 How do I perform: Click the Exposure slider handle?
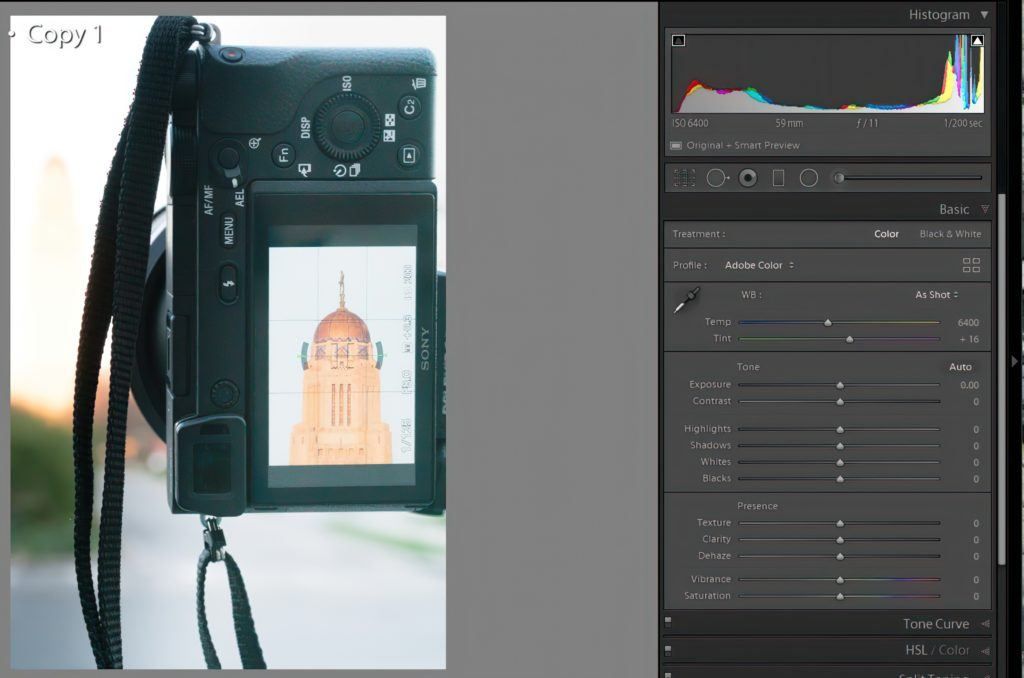840,385
